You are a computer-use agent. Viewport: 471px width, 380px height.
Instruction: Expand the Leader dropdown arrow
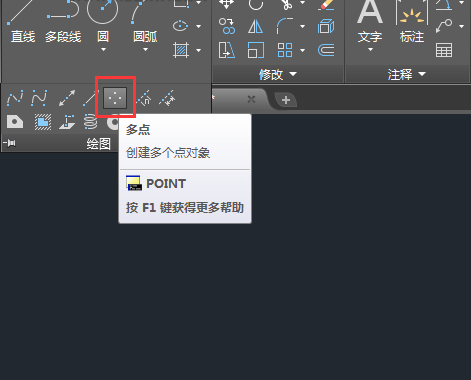pyautogui.click(x=462, y=26)
